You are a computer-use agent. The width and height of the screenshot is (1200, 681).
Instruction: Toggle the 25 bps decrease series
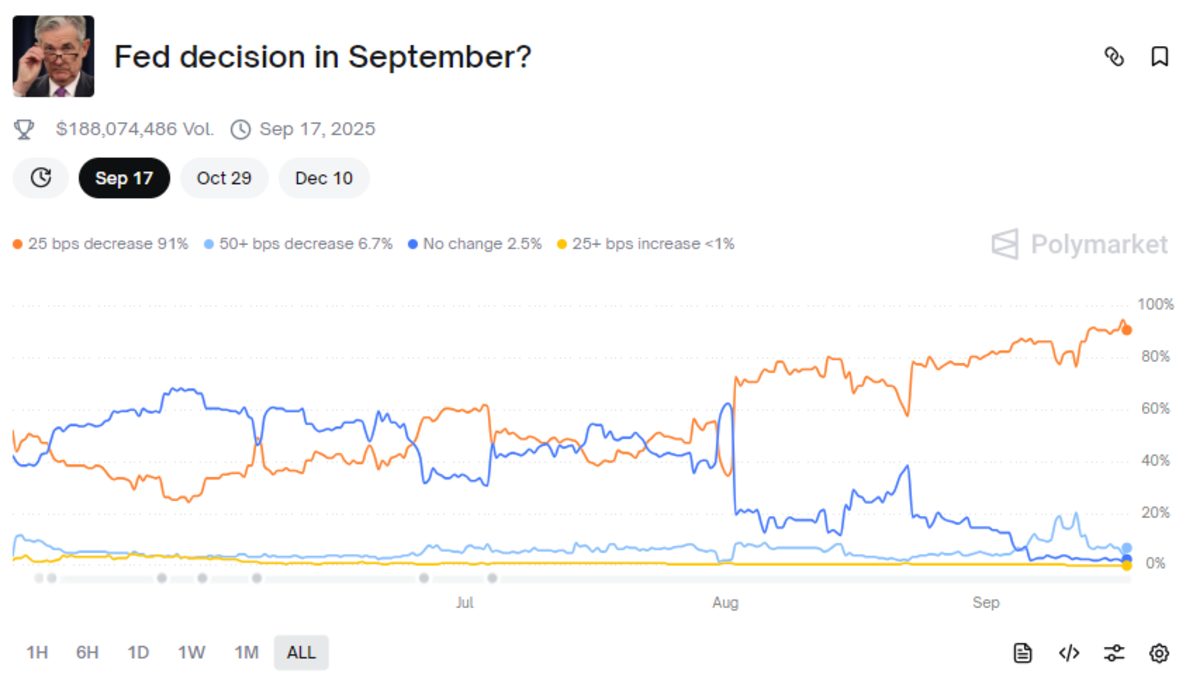[100, 244]
